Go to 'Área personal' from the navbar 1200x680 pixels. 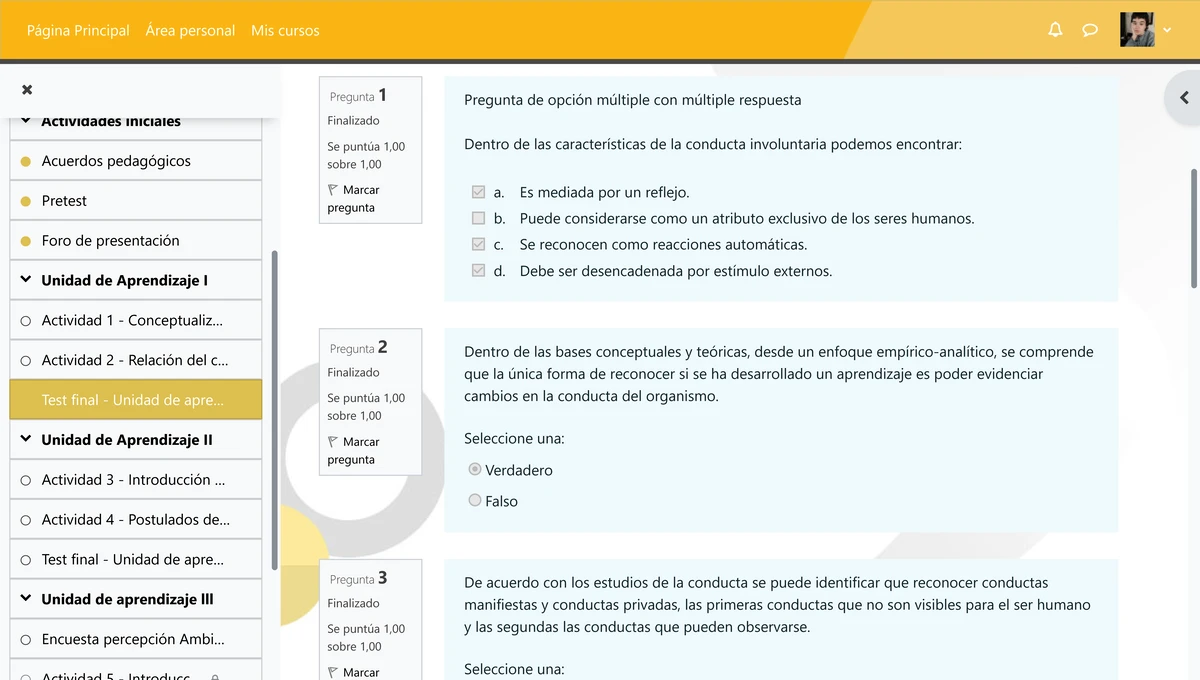click(x=190, y=30)
